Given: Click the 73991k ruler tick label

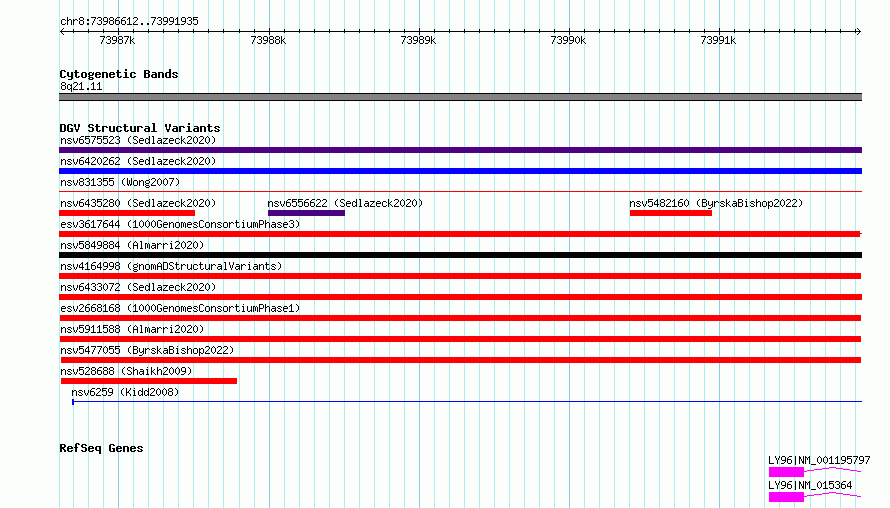Looking at the screenshot, I should click(718, 40).
